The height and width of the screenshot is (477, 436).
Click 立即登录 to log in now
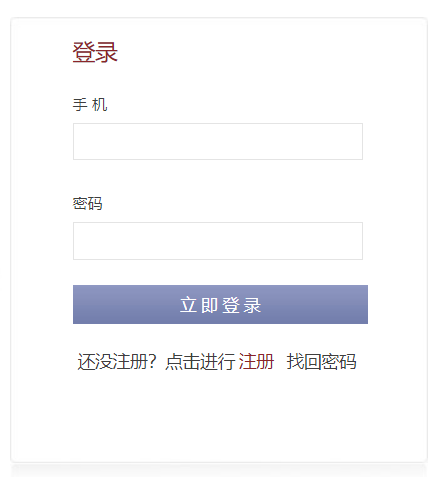coord(220,304)
